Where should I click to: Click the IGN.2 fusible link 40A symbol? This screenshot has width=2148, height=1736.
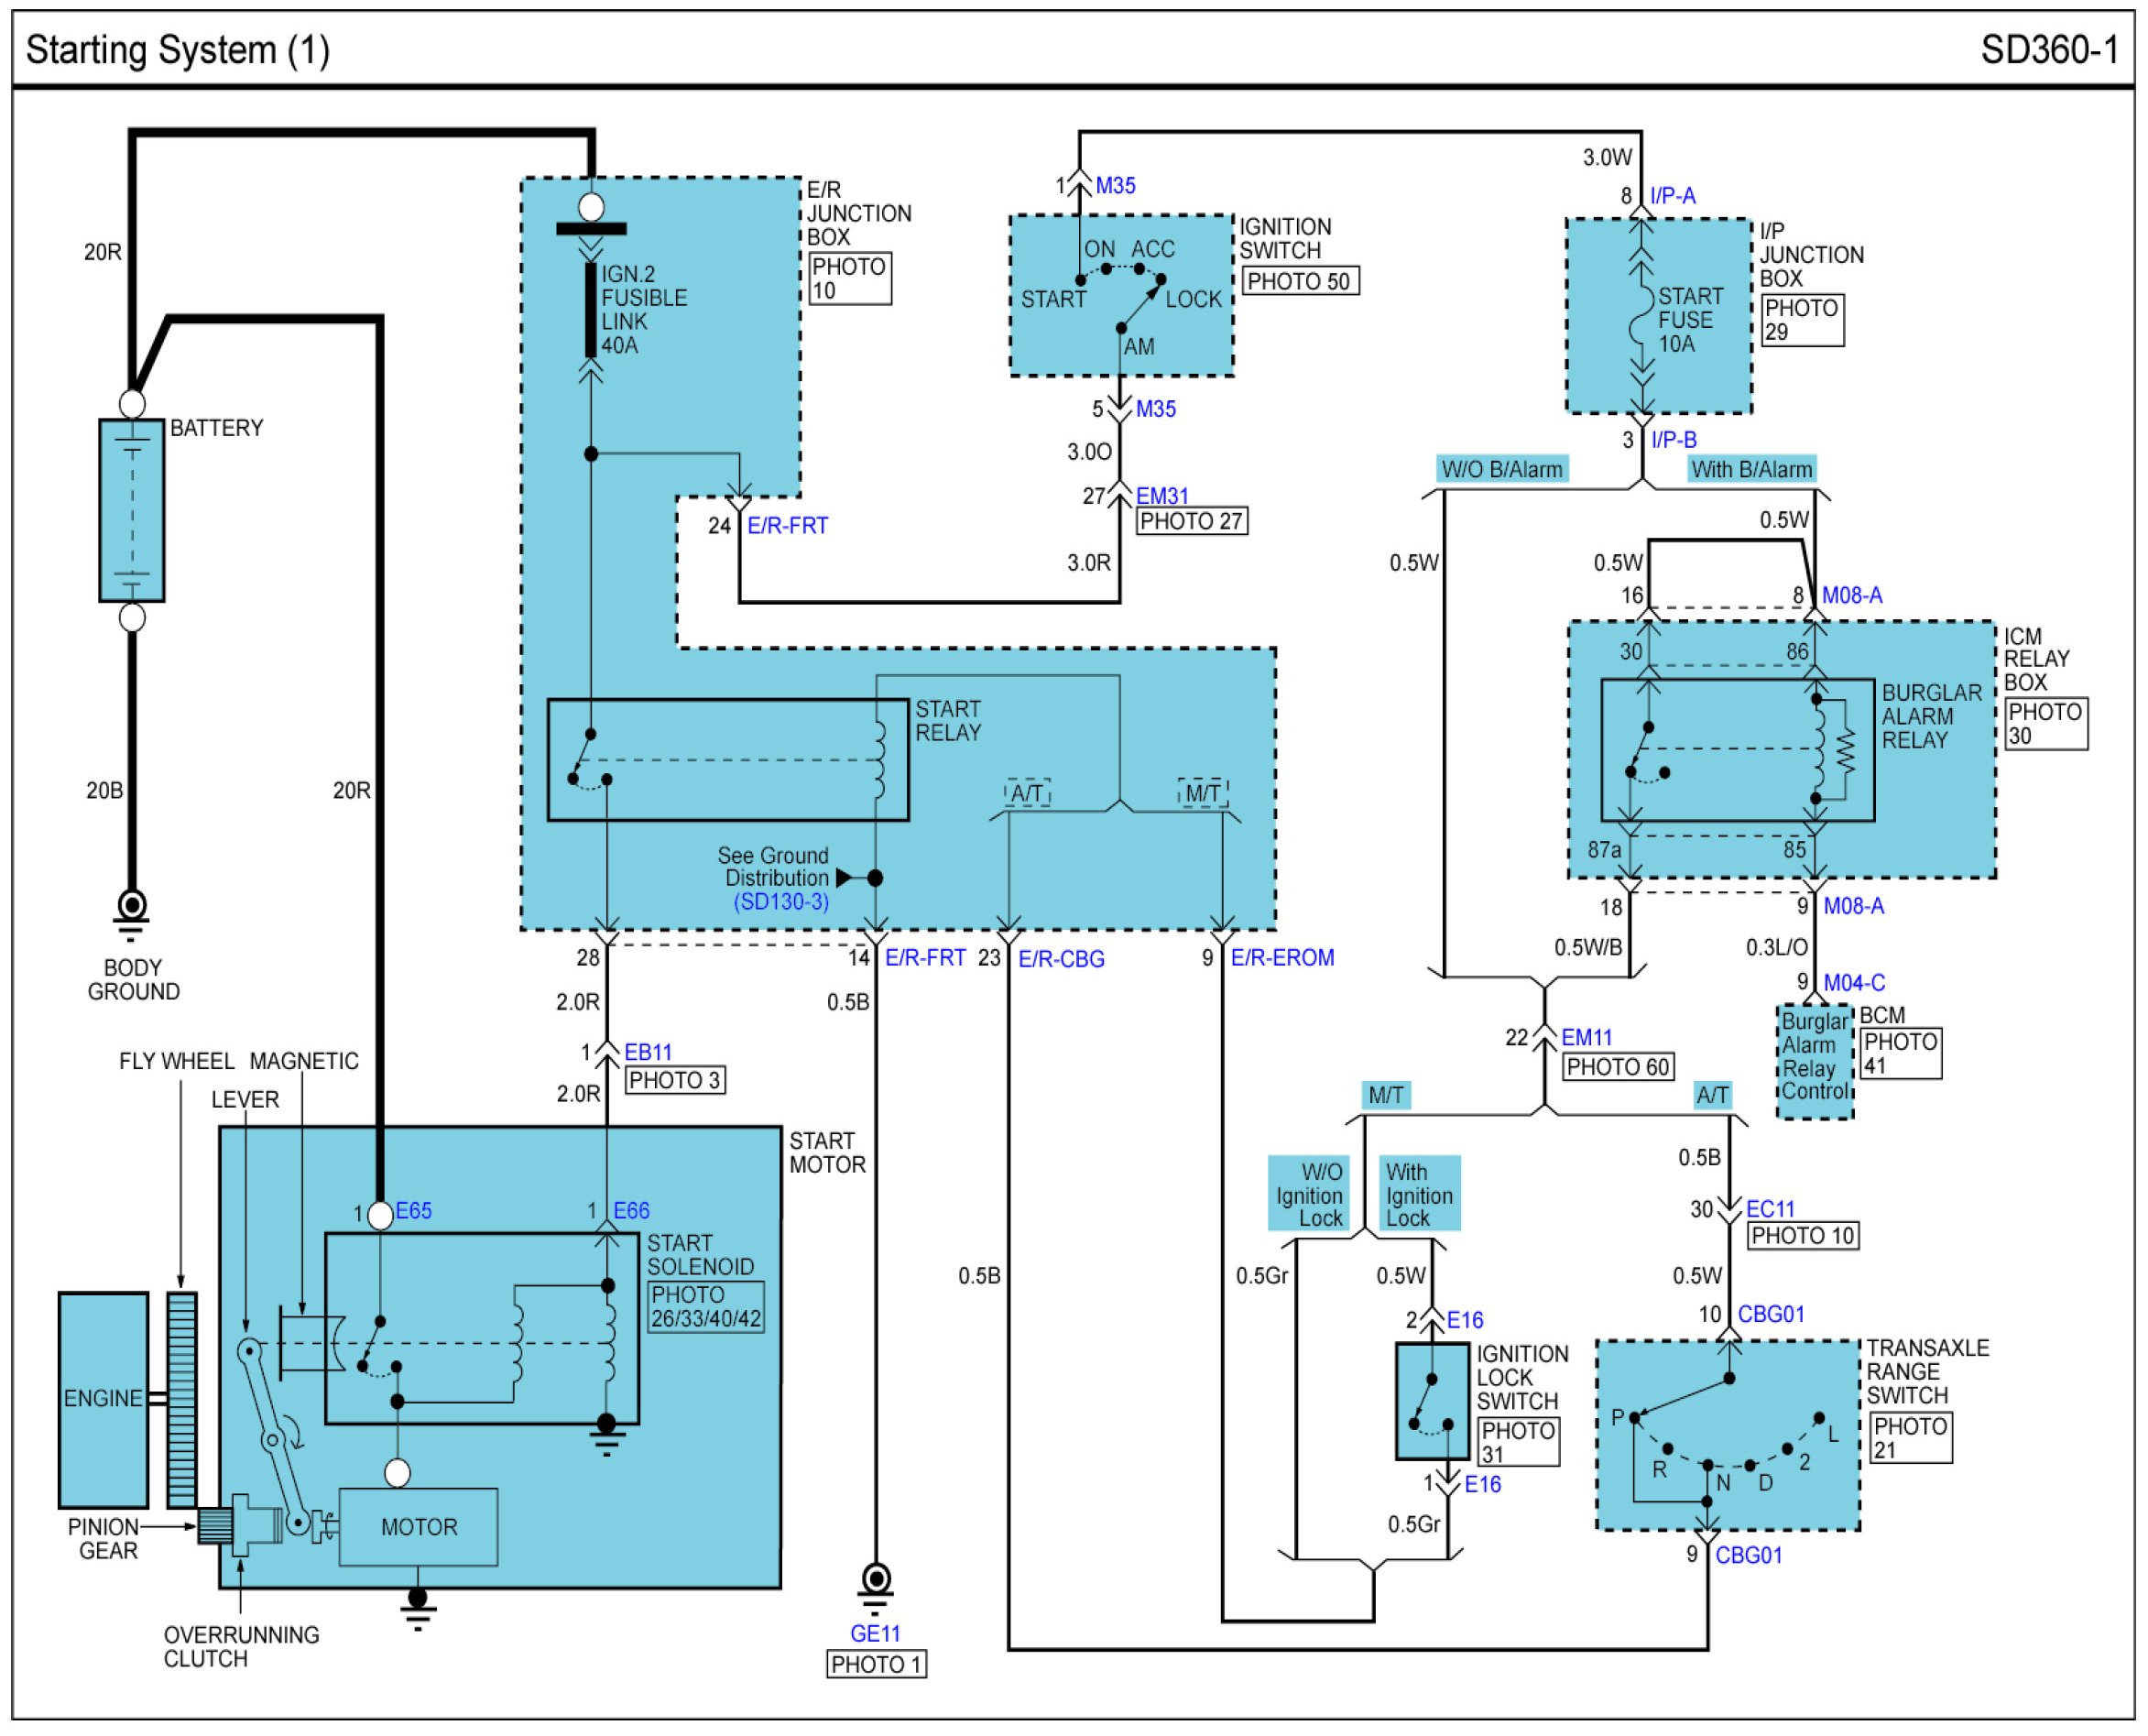point(591,308)
